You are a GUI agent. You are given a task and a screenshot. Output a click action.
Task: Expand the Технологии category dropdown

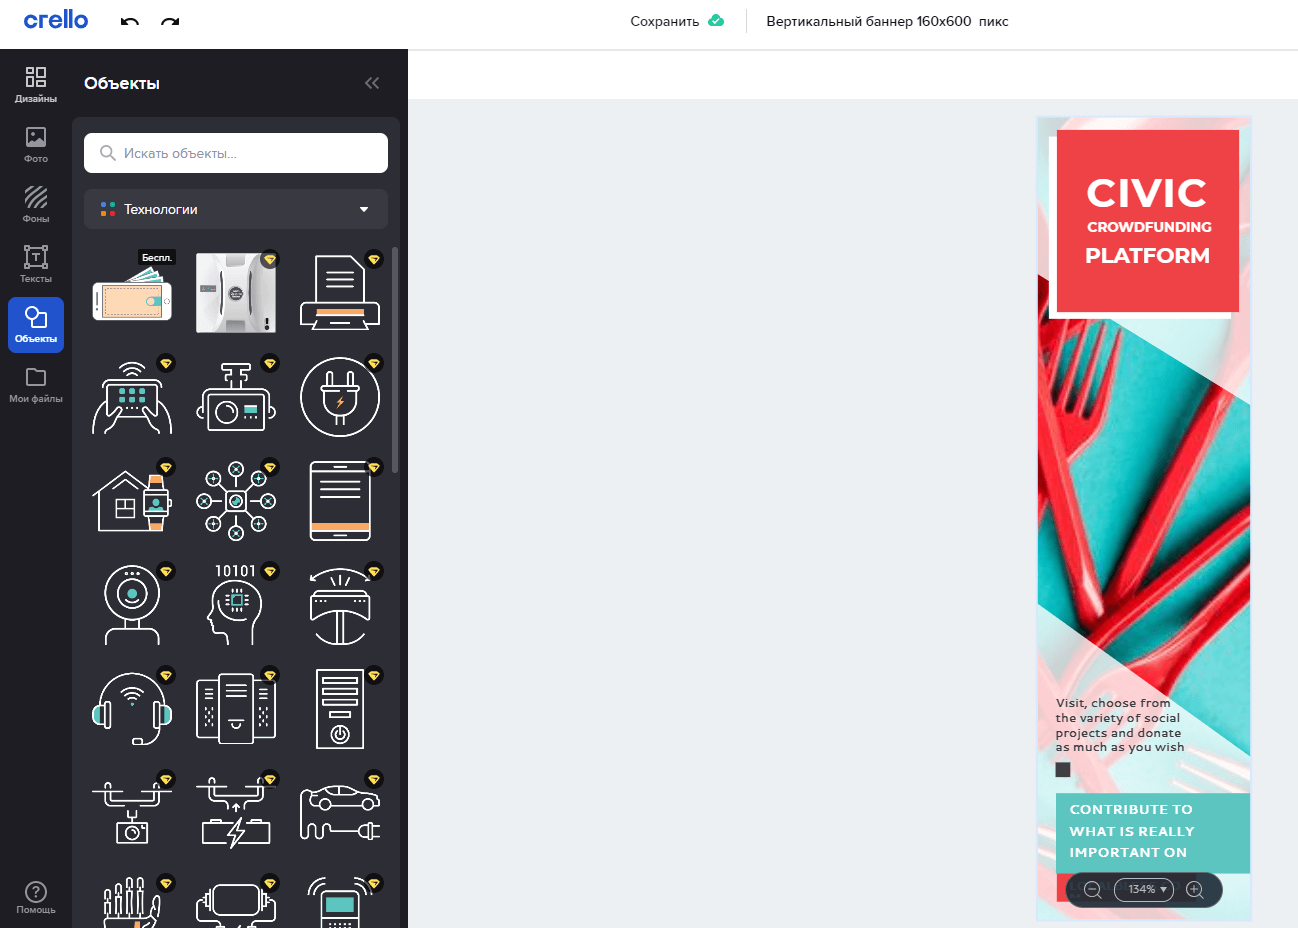pos(236,209)
